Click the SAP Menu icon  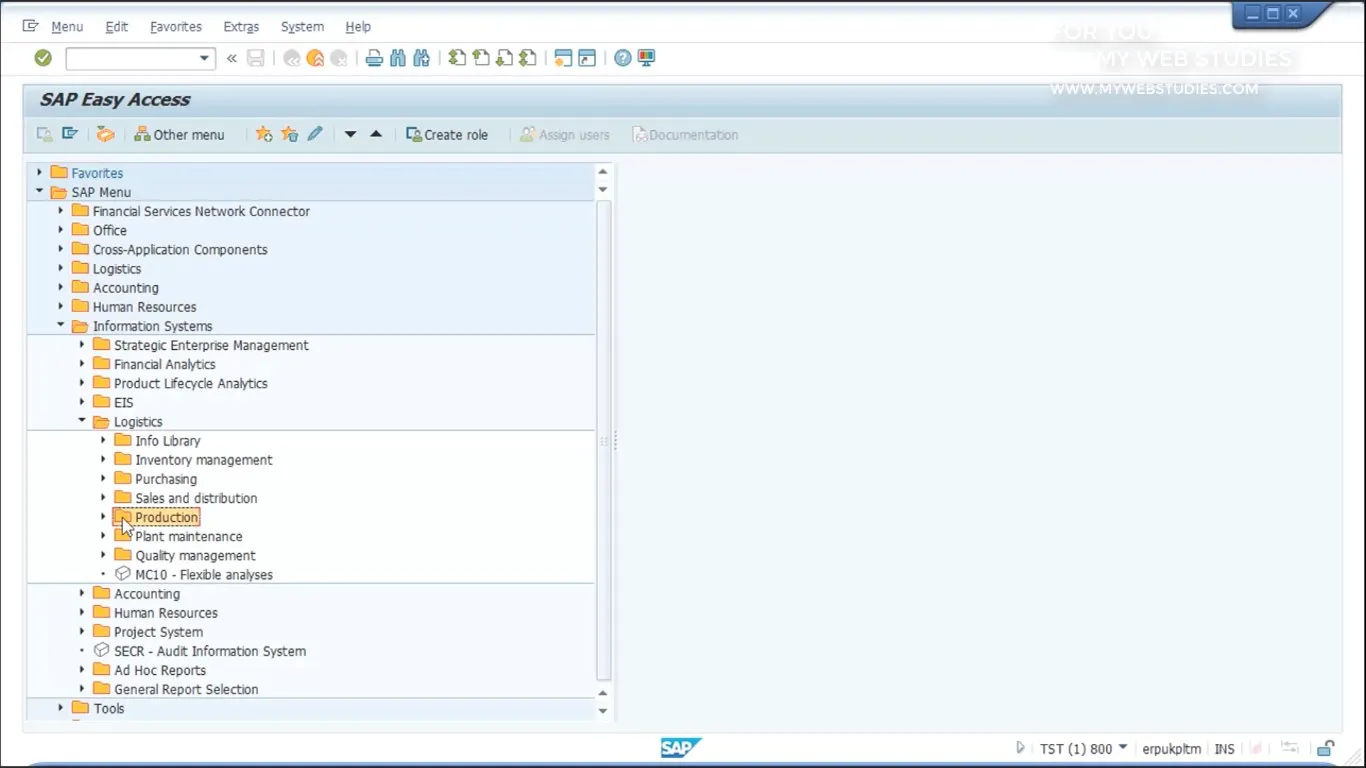tap(70, 134)
